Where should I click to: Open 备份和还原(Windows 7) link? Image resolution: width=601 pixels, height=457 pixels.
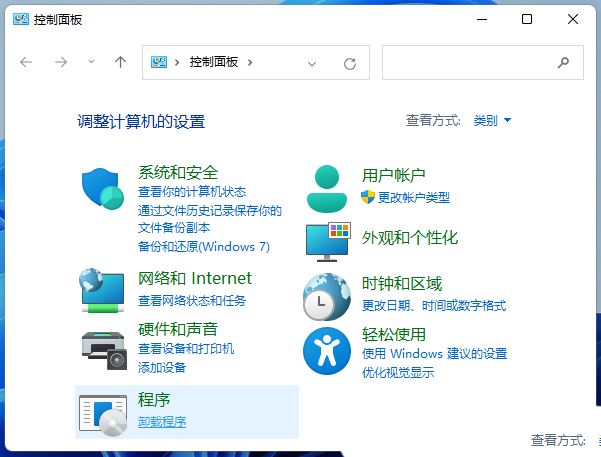coord(204,247)
